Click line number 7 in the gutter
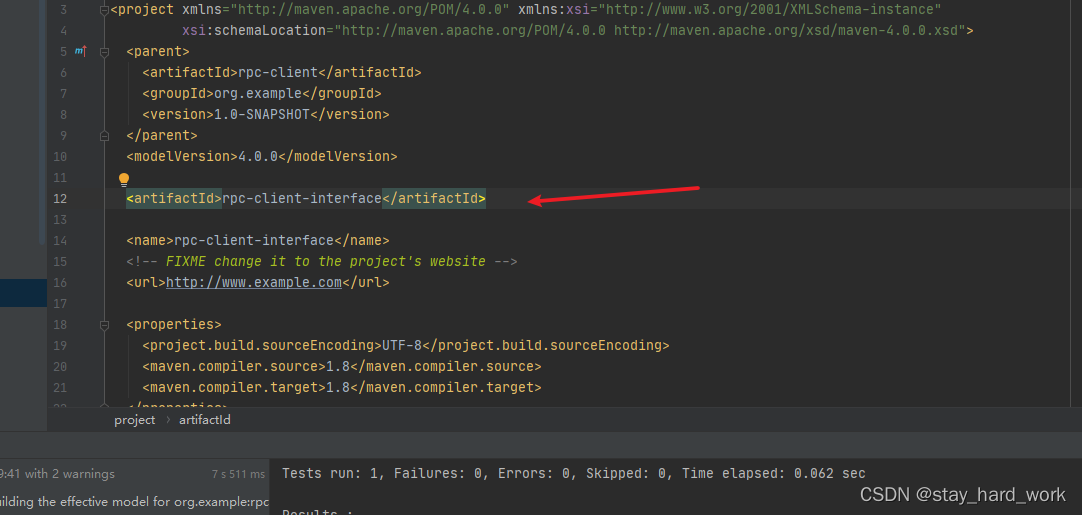This screenshot has height=515, width=1082. point(63,93)
